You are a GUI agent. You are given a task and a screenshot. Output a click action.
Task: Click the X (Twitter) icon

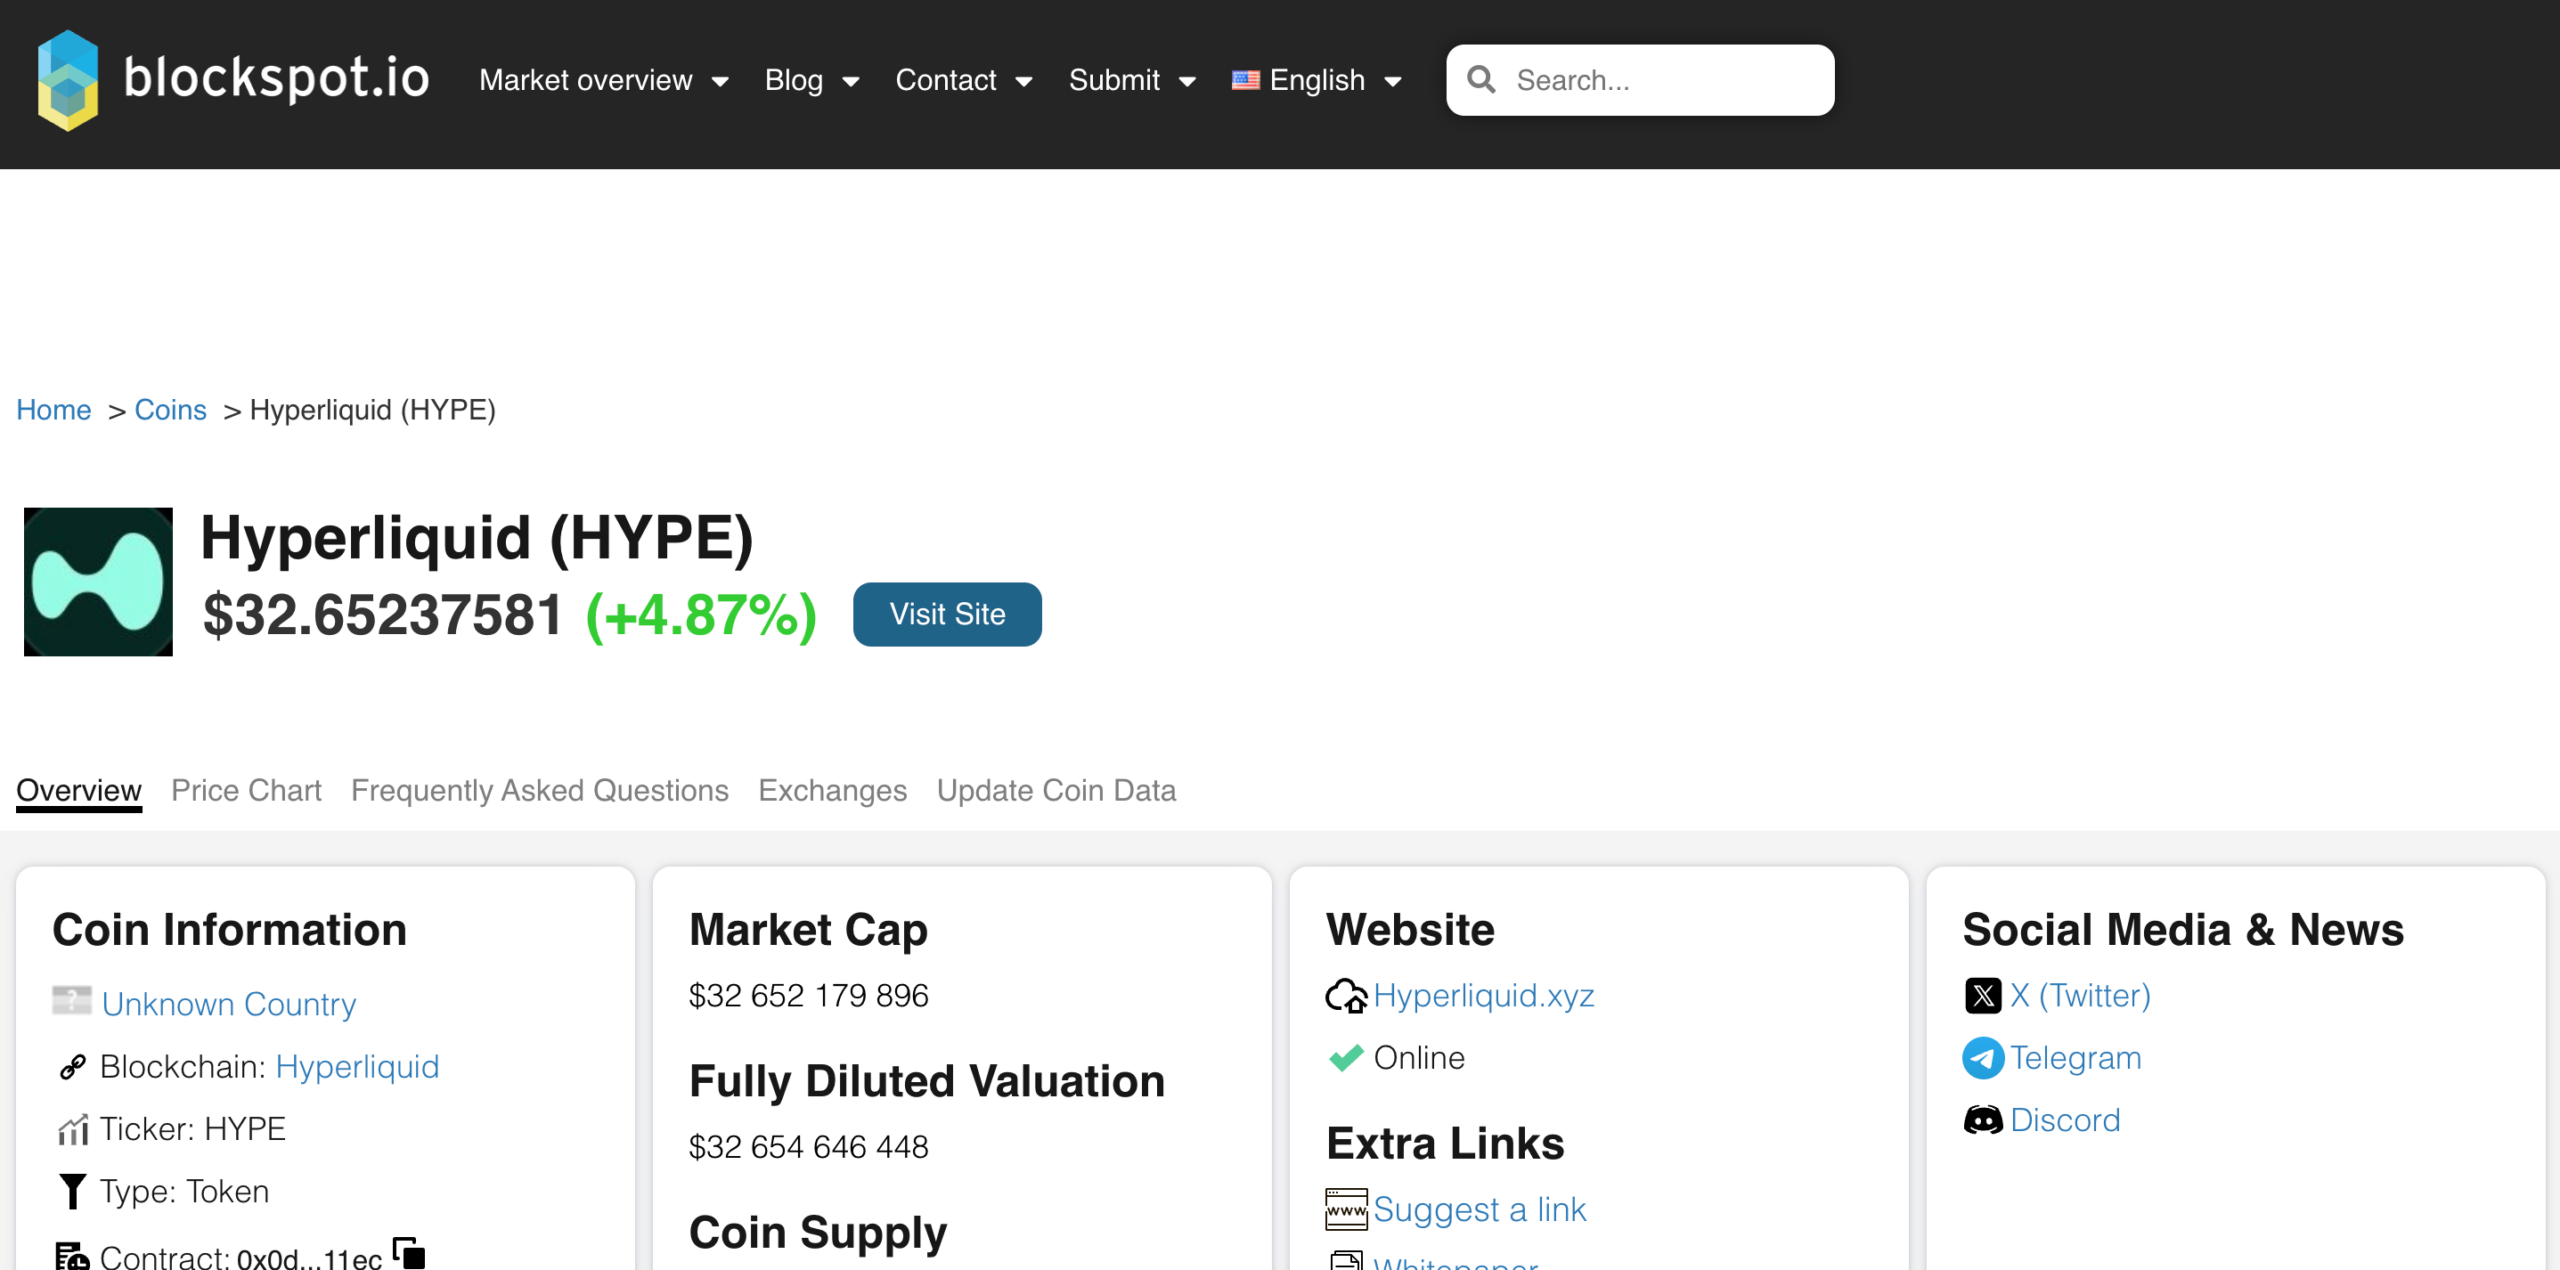tap(1983, 996)
